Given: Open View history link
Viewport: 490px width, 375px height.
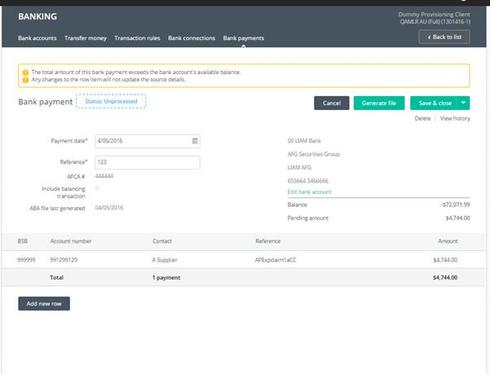Looking at the screenshot, I should 455,118.
